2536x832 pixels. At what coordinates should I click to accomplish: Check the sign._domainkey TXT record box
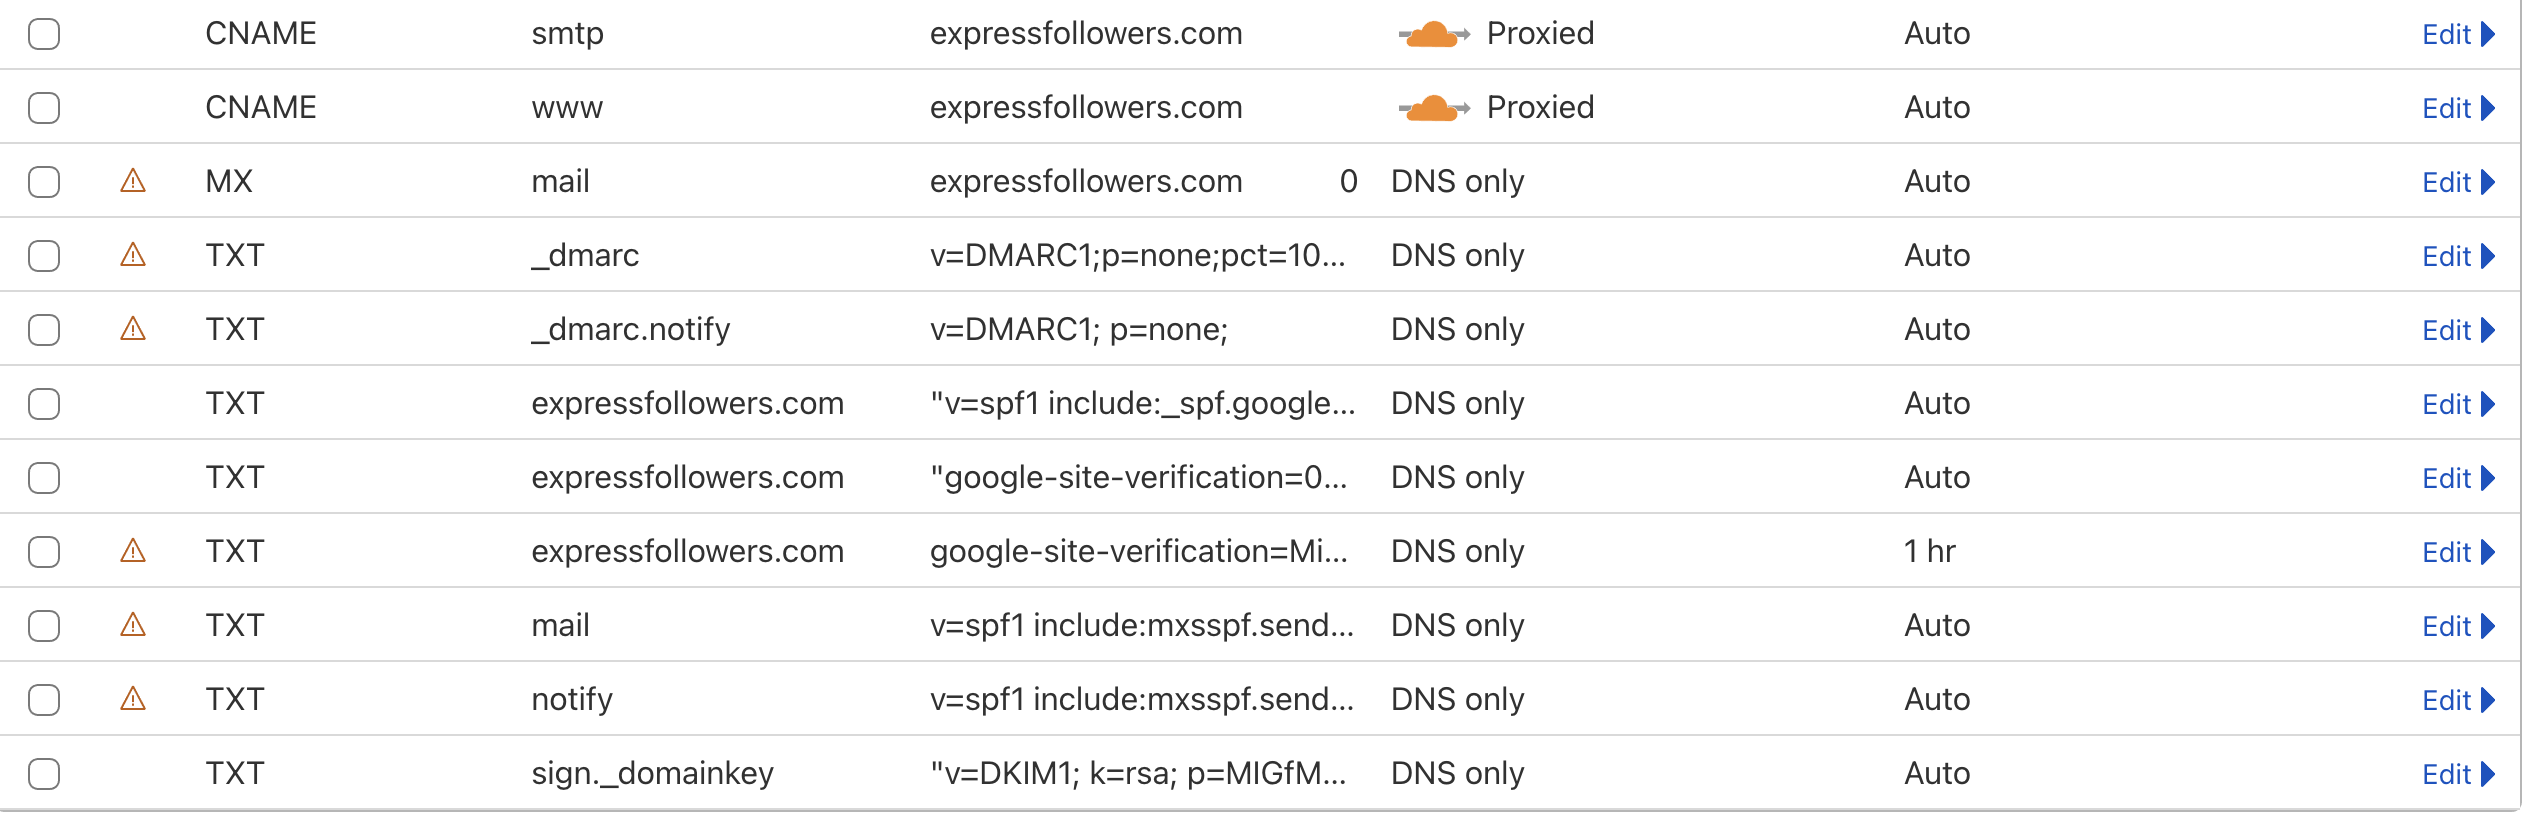[x=44, y=774]
